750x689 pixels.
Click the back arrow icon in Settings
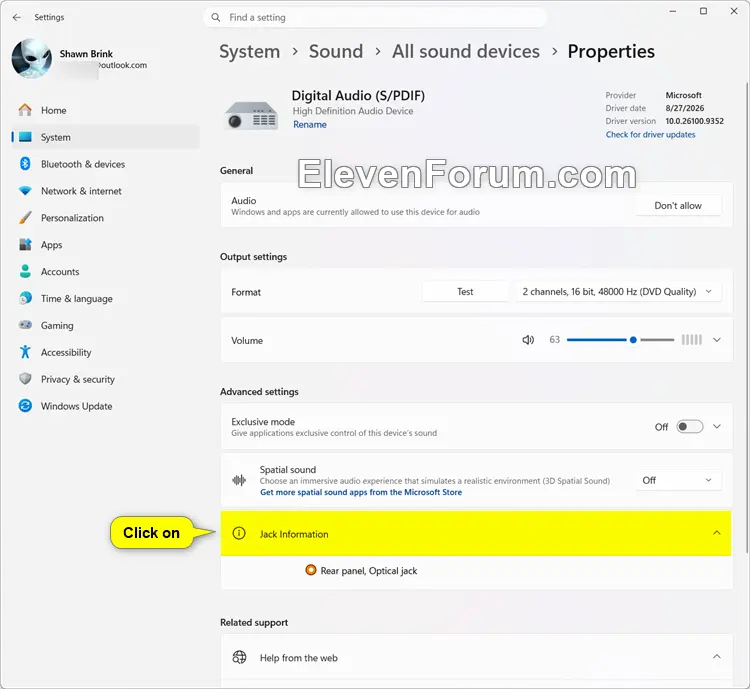click(17, 17)
